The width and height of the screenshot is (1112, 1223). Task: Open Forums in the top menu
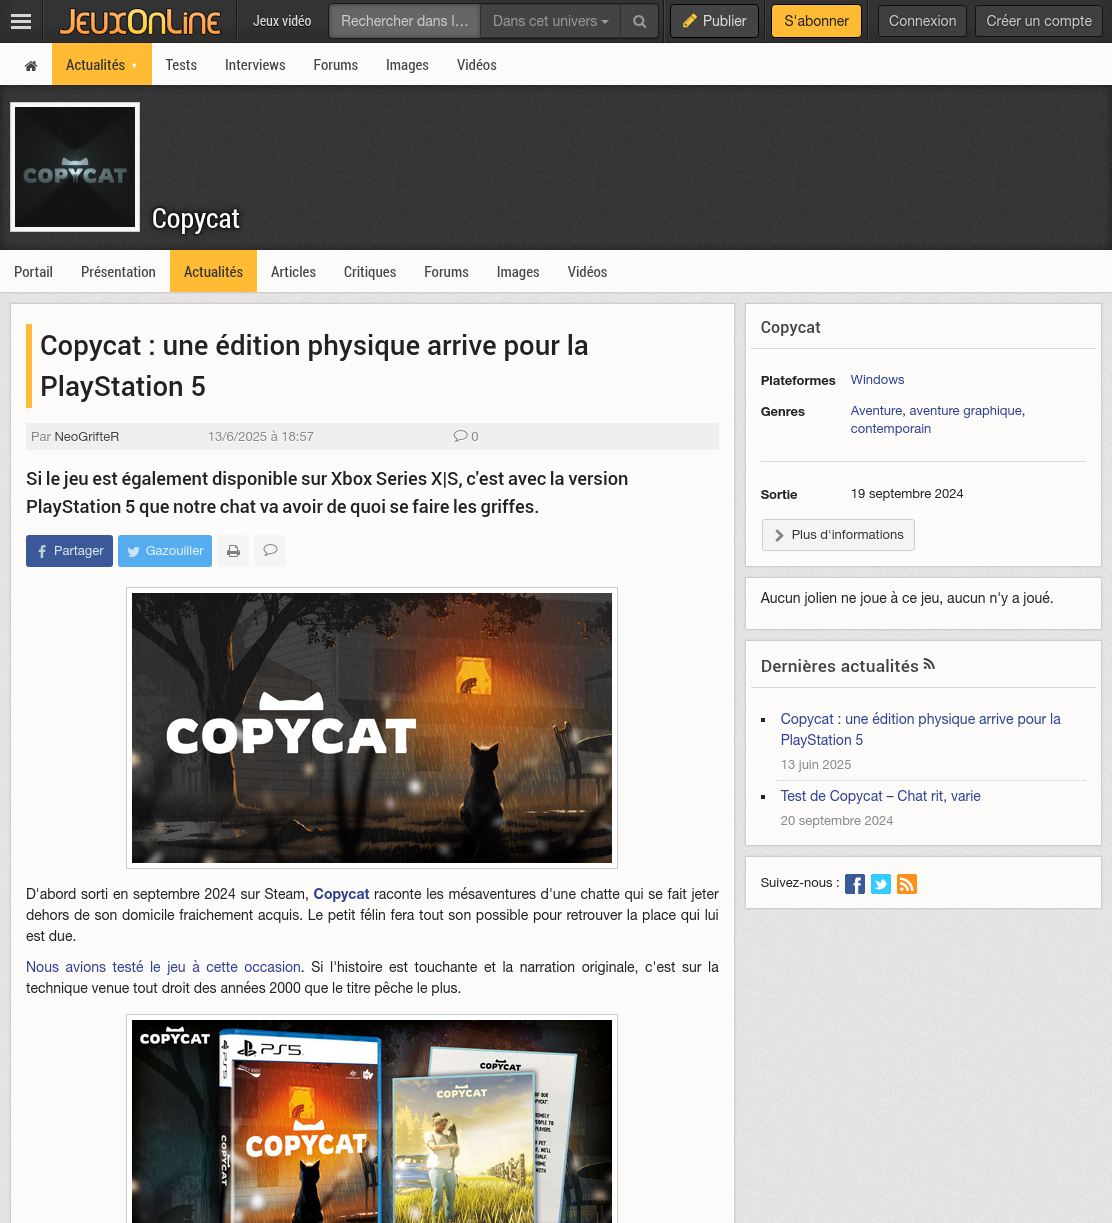(x=335, y=65)
